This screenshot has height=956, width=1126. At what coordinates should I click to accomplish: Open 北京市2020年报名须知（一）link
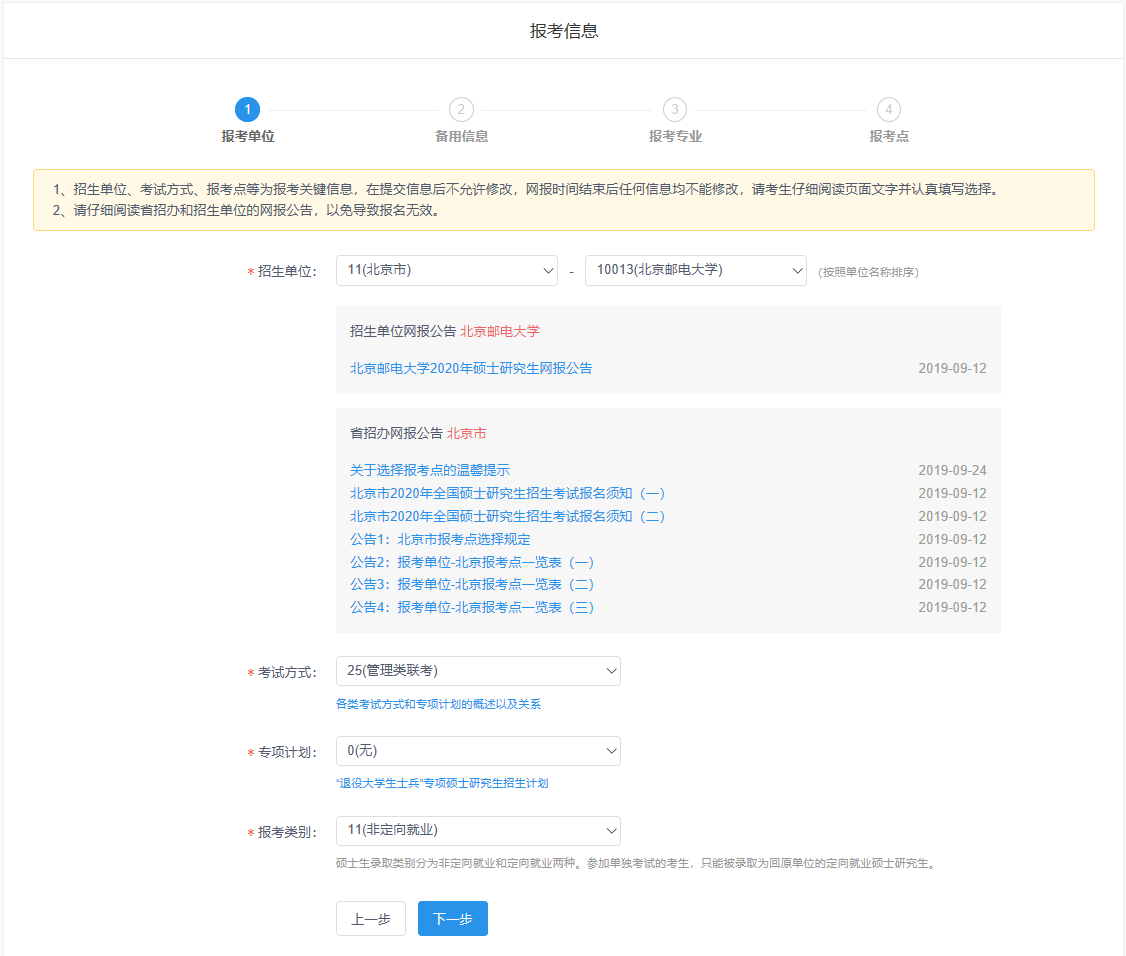pos(507,493)
